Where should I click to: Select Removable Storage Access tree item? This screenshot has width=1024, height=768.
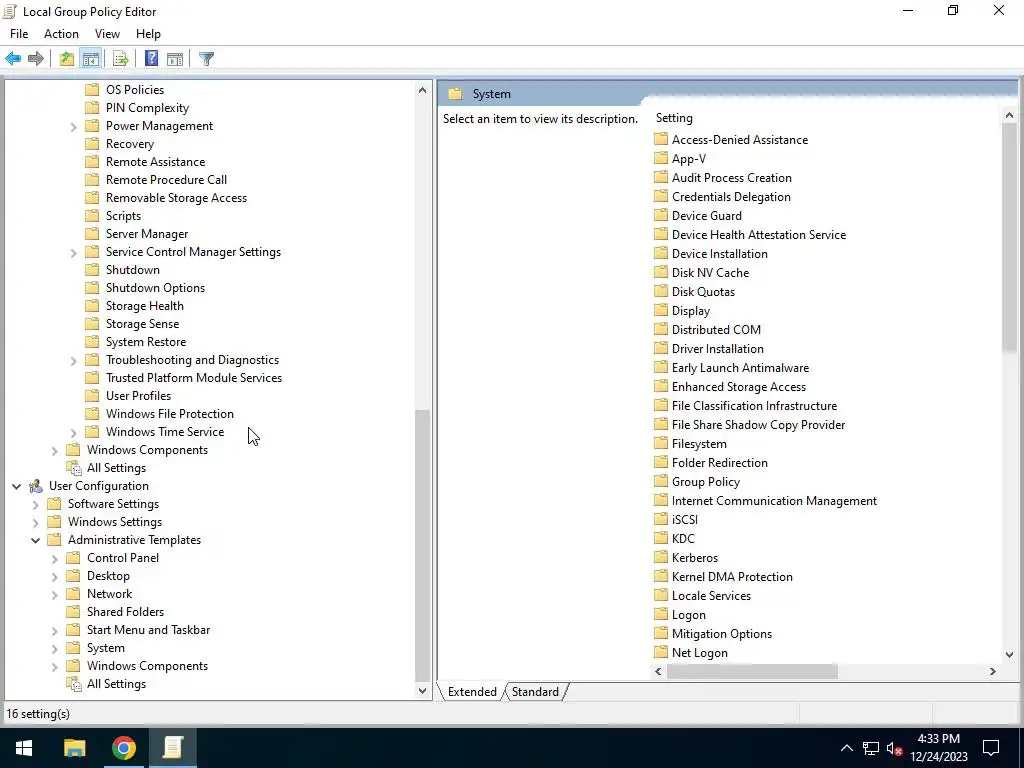point(176,198)
